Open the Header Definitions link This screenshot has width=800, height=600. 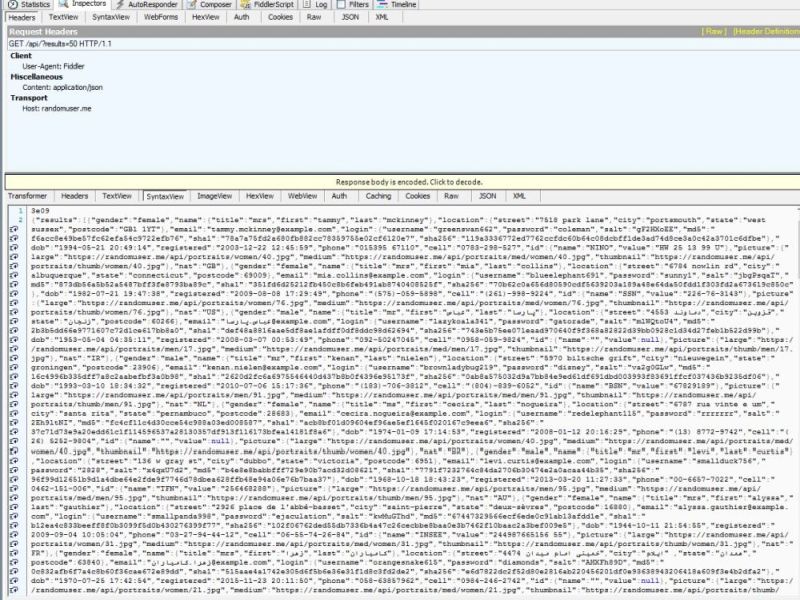tap(766, 32)
